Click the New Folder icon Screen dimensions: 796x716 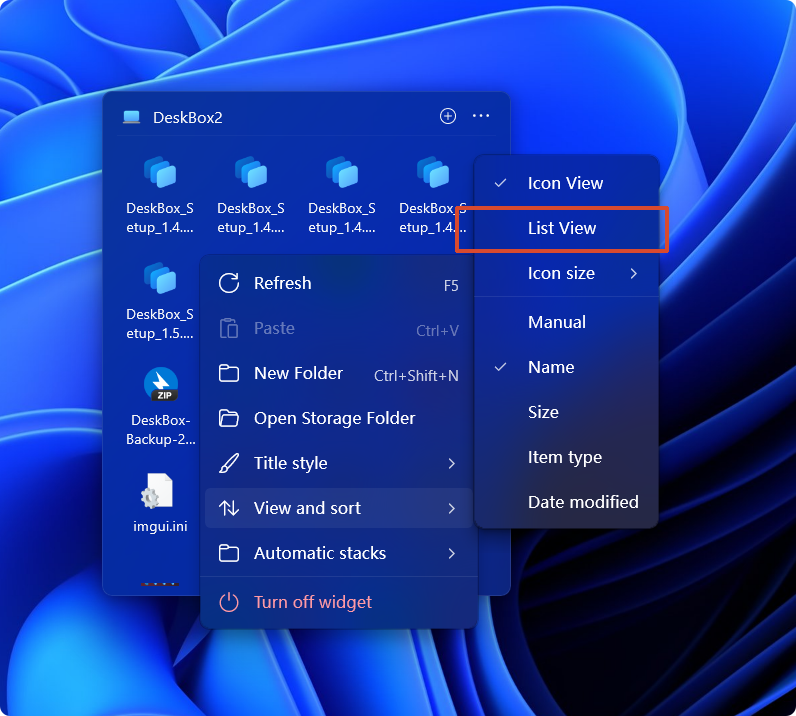[x=229, y=373]
